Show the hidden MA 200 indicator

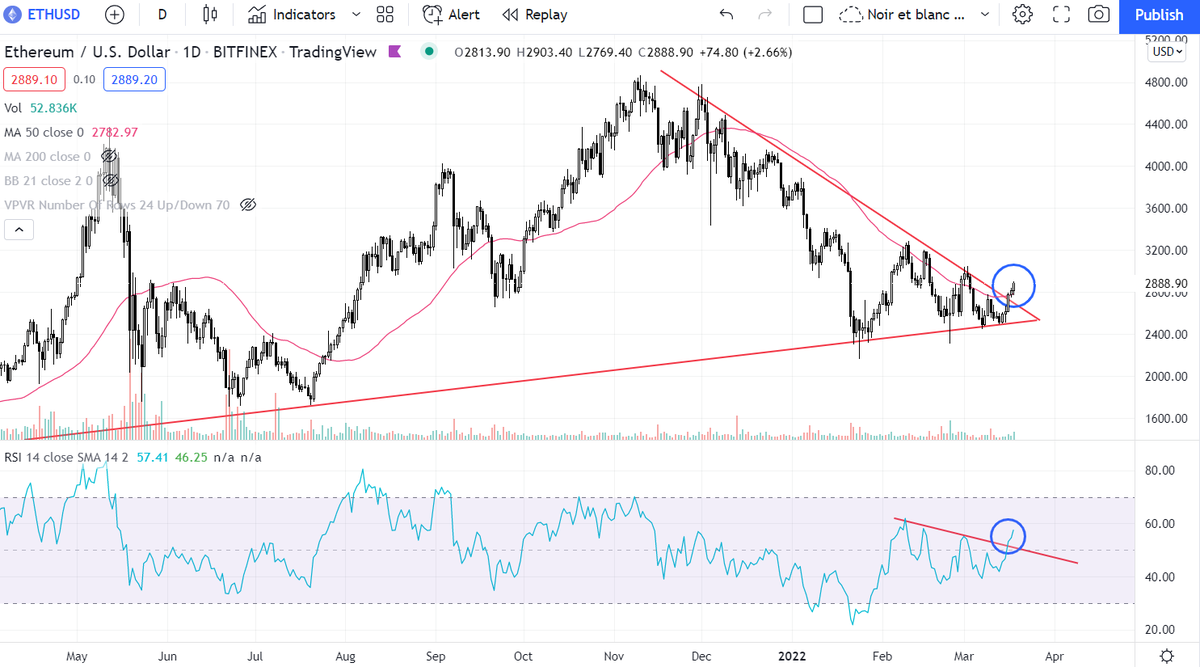[x=109, y=156]
